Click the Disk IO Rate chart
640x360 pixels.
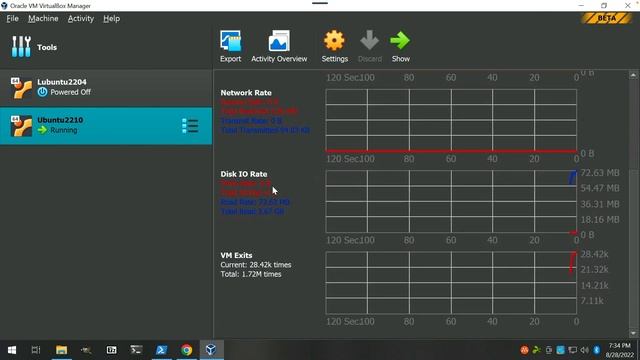tap(451, 201)
